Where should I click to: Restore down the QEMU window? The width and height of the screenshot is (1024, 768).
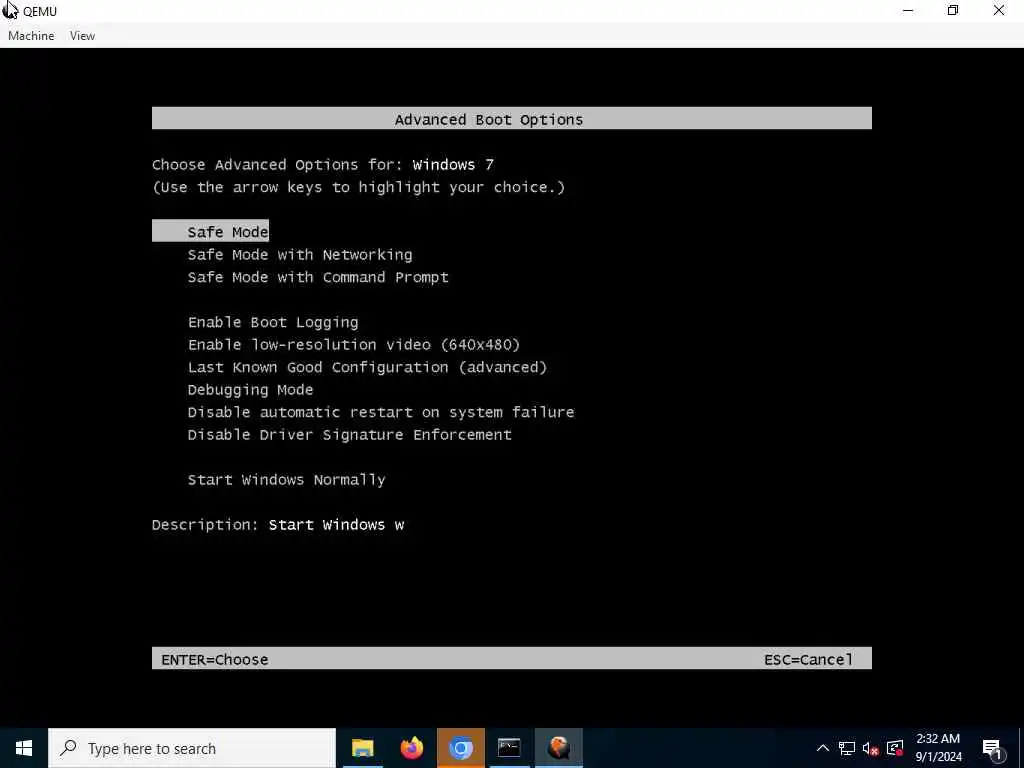tap(953, 10)
